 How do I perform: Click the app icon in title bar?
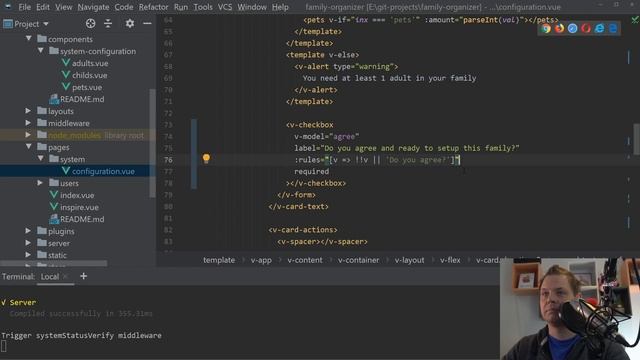click(7, 7)
